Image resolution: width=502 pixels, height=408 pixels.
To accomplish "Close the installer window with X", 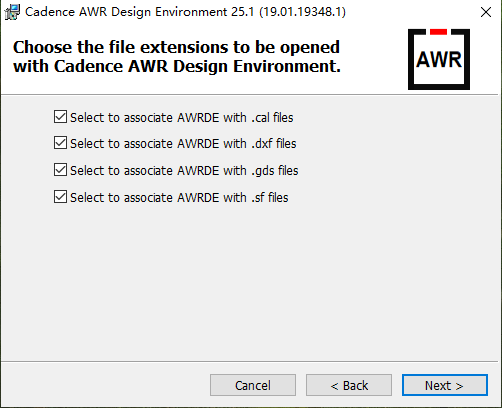I will pos(486,12).
